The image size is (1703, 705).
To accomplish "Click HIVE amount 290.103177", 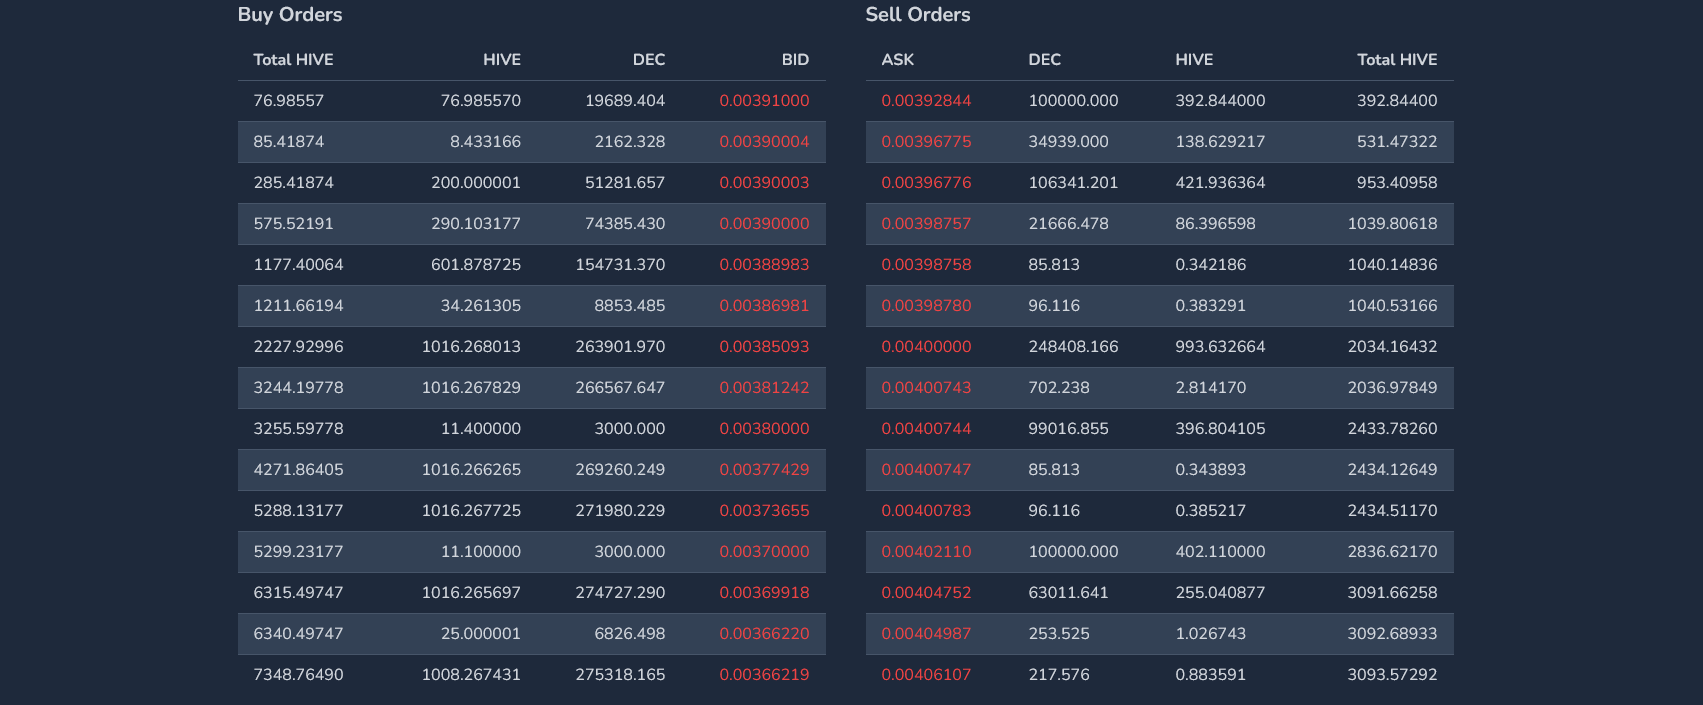I will pyautogui.click(x=476, y=224).
